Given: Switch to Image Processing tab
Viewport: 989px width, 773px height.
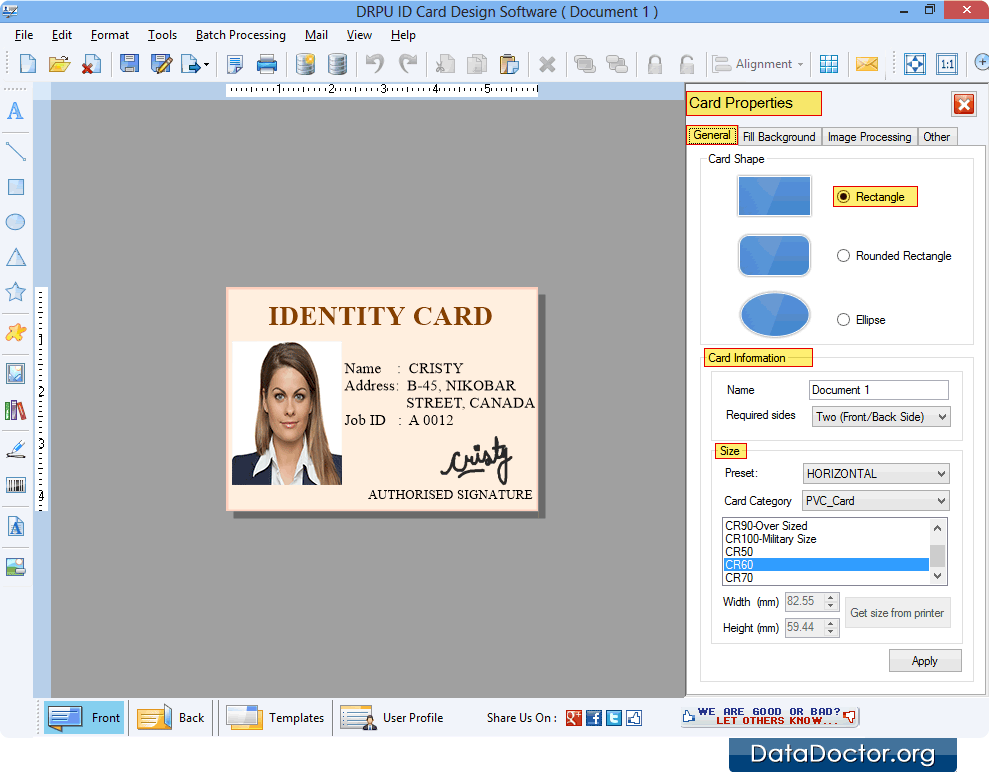Looking at the screenshot, I should pyautogui.click(x=869, y=137).
